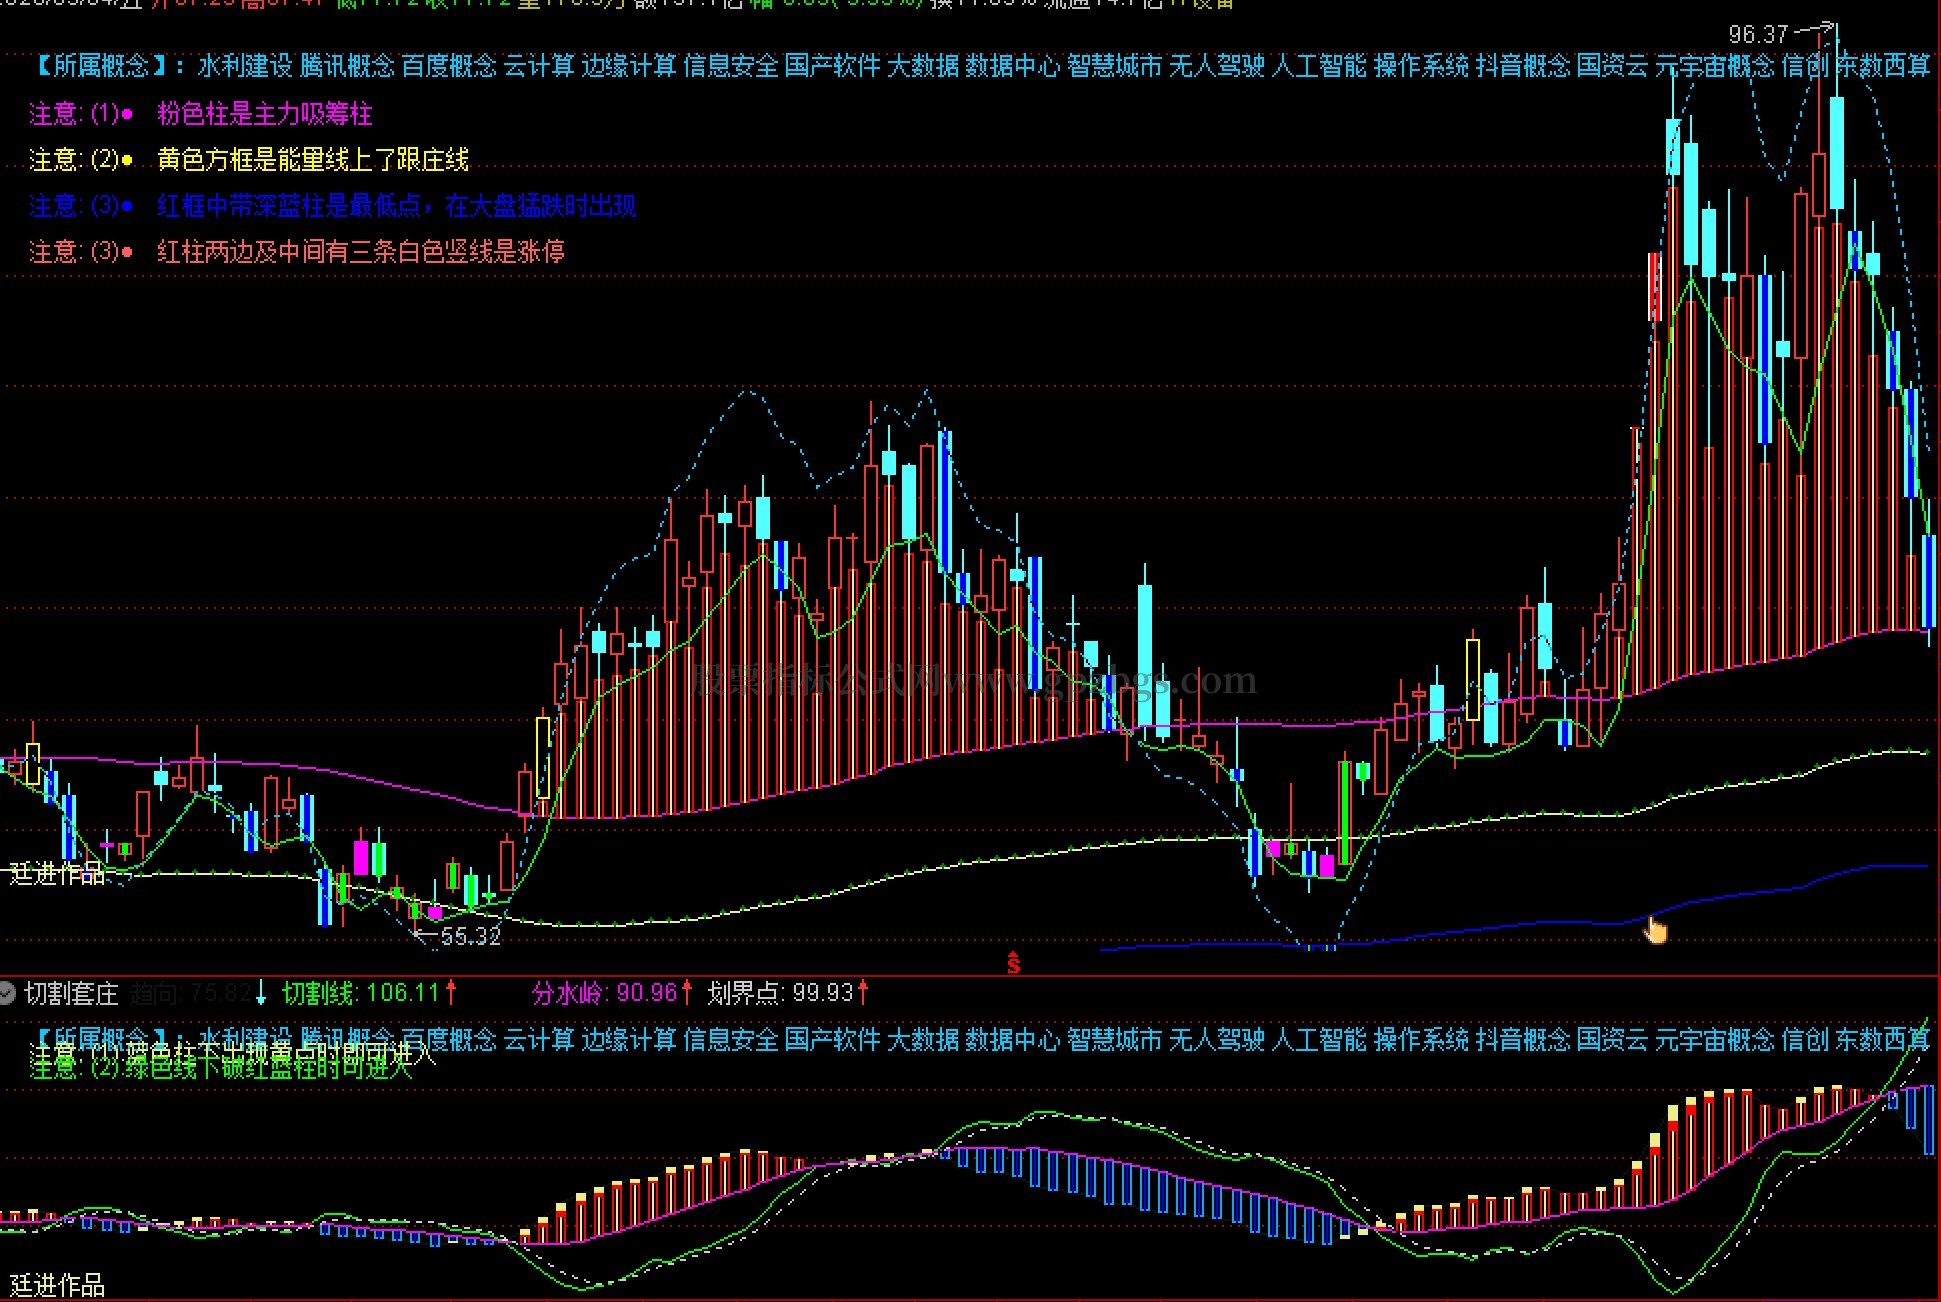This screenshot has height=1302, width=1941.
Task: Click the 廷进作品 label in the main chart
Action: click(57, 873)
